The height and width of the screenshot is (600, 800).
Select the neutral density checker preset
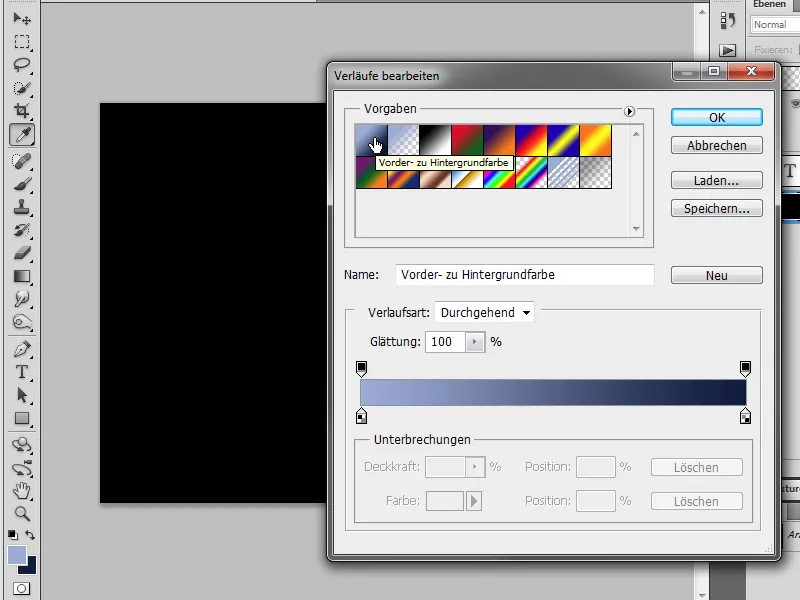pyautogui.click(x=595, y=172)
